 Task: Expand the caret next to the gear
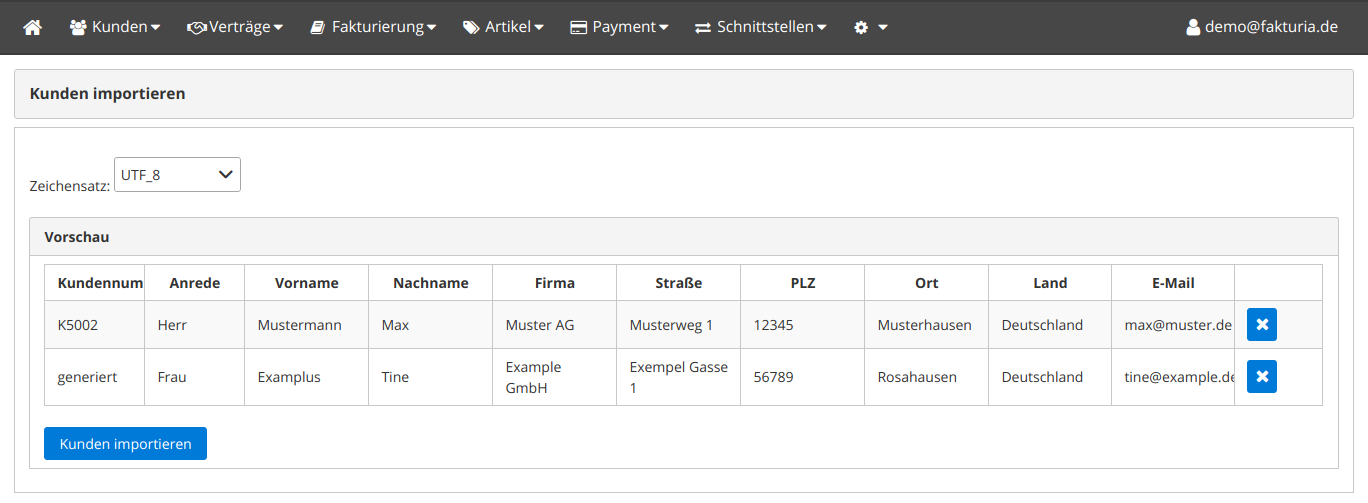883,28
